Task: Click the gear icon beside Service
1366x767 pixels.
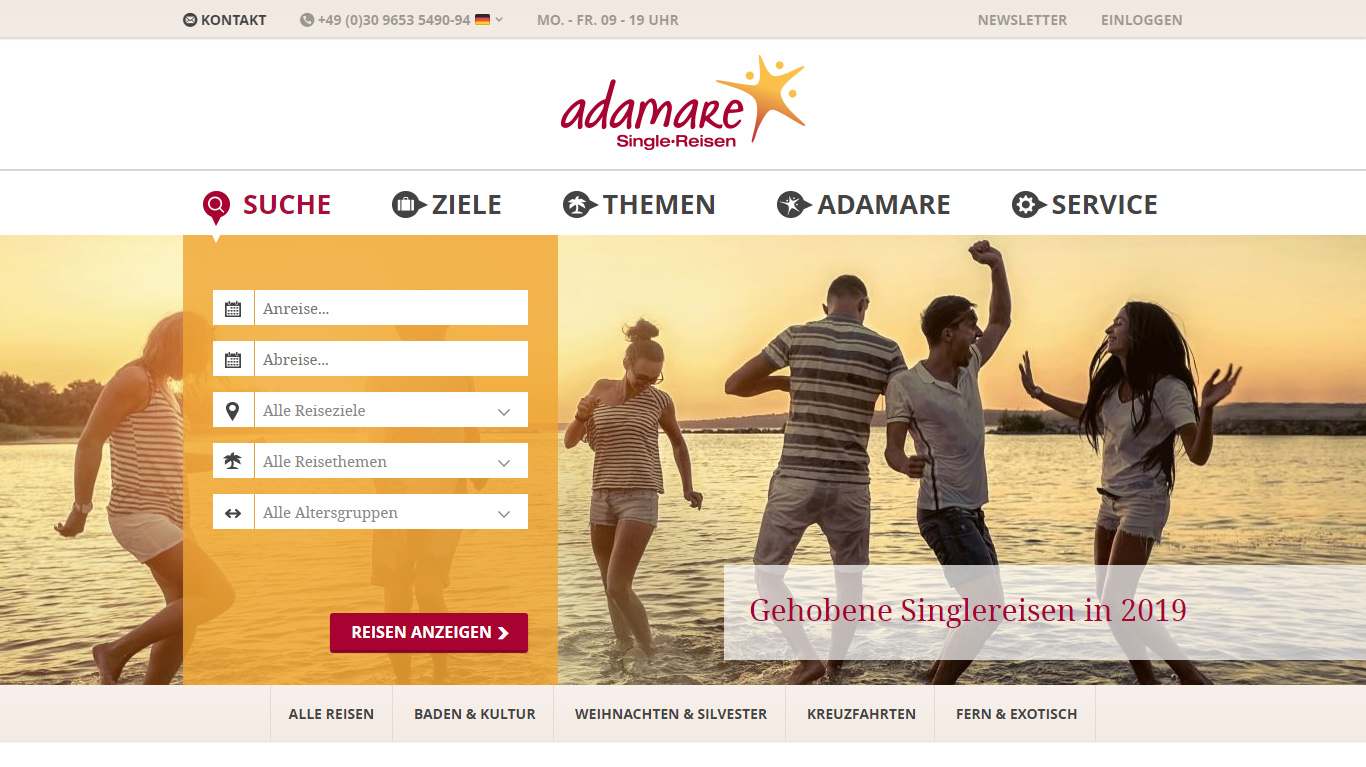Action: pos(1029,205)
